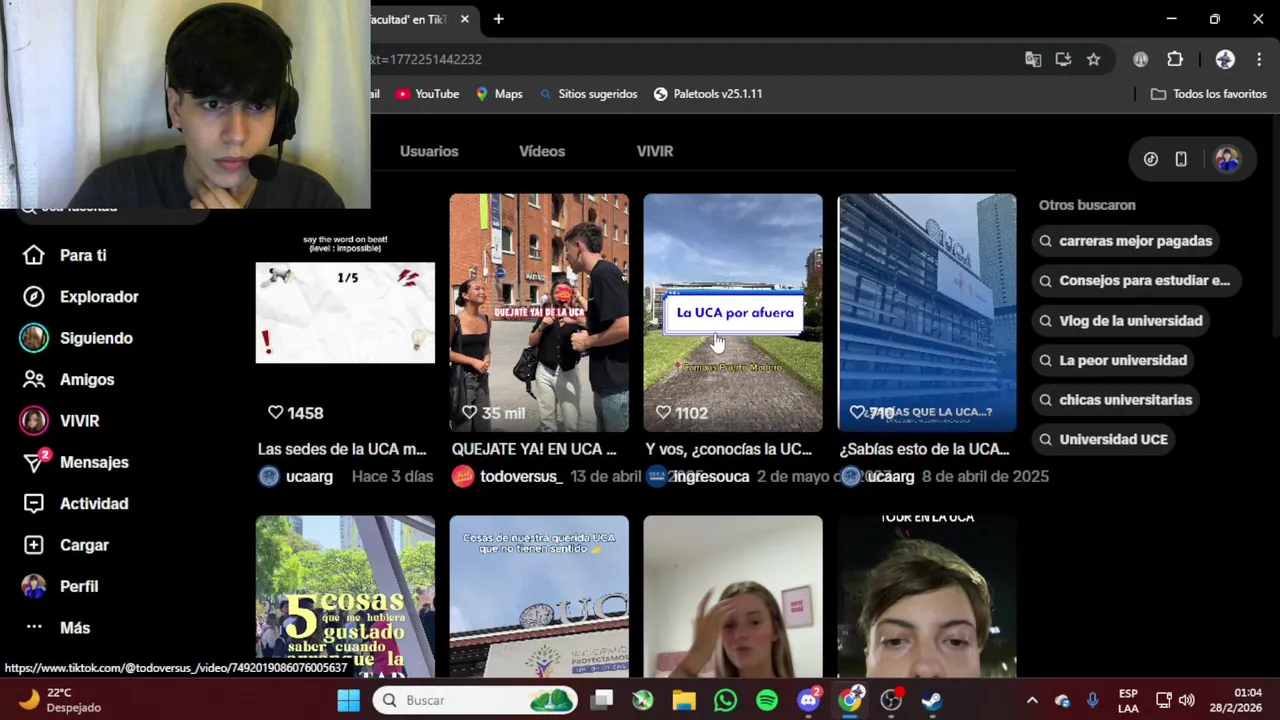
Task: Click the round extension icon beside puzzle icon
Action: tap(1140, 60)
